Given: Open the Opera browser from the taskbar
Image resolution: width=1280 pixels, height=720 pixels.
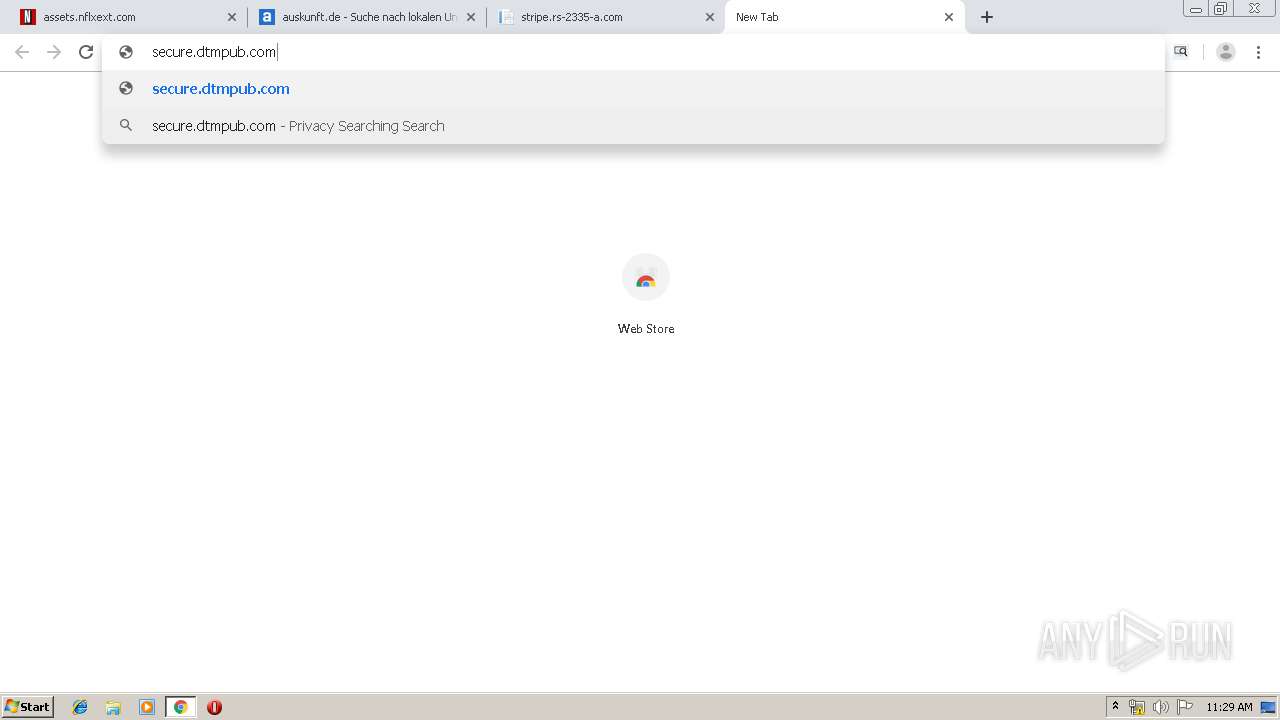Looking at the screenshot, I should [214, 707].
